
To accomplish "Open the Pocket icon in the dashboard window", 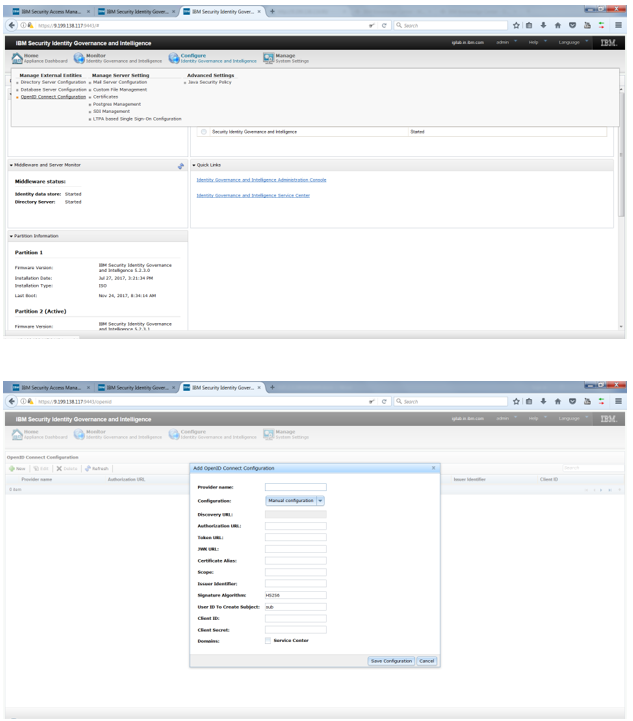I will point(572,25).
